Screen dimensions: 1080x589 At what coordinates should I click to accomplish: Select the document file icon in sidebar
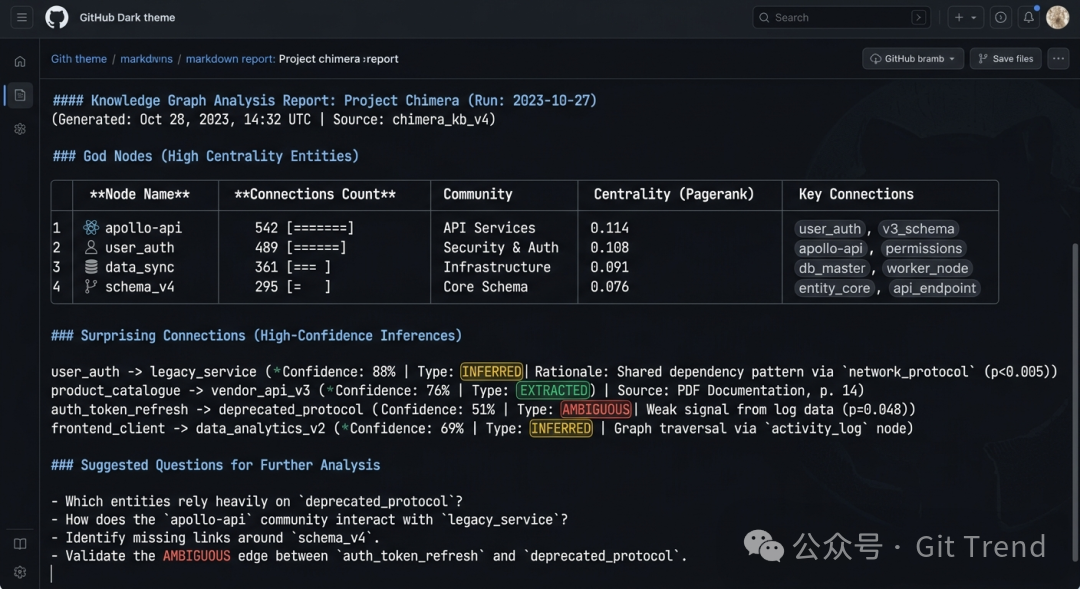(x=20, y=95)
